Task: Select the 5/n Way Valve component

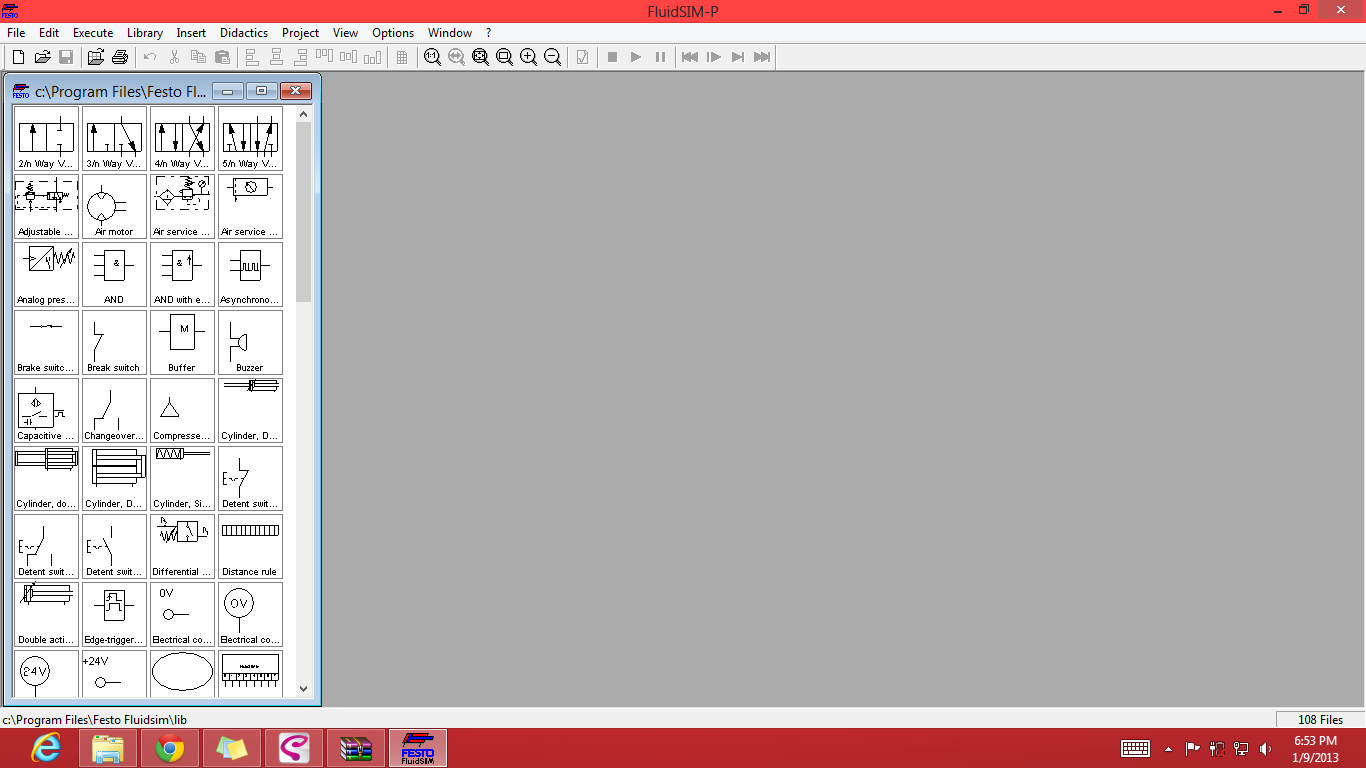Action: 250,139
